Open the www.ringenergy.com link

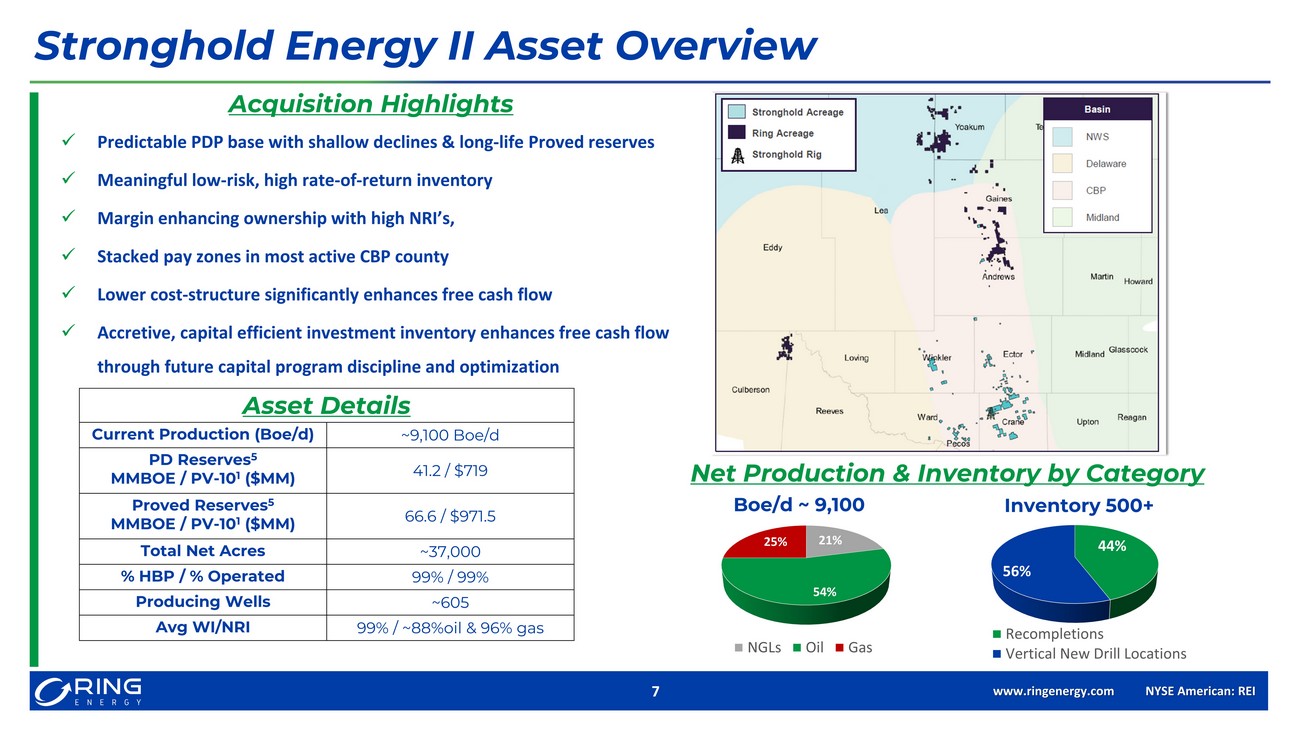point(1053,691)
